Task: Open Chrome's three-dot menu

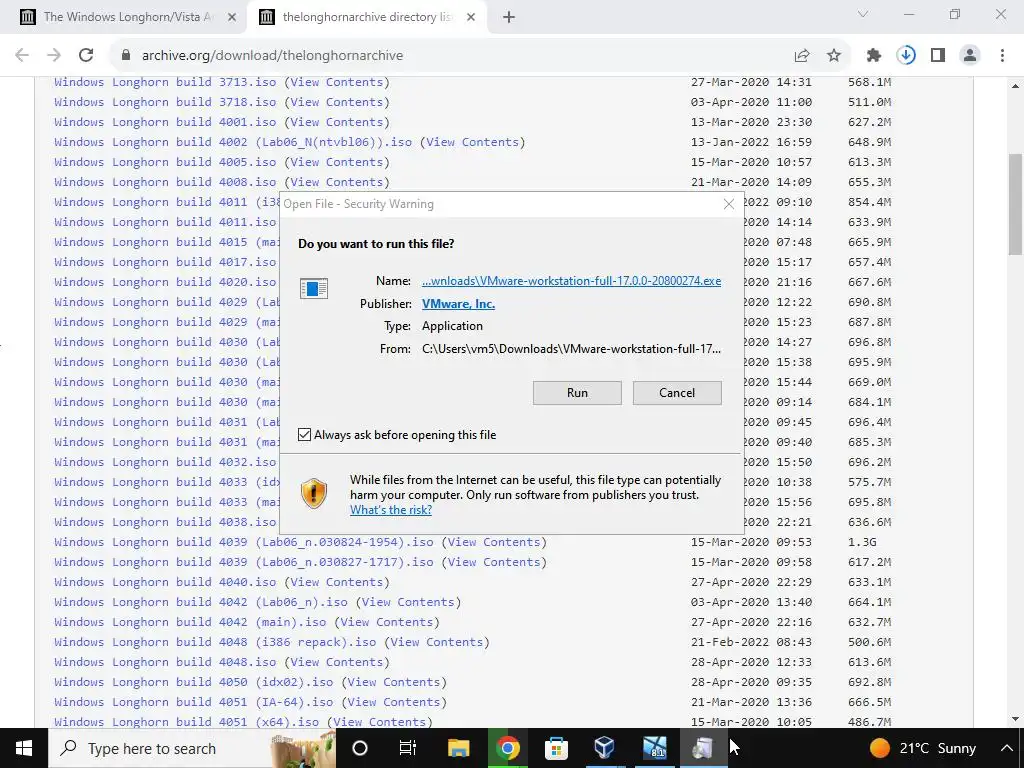Action: [1002, 56]
